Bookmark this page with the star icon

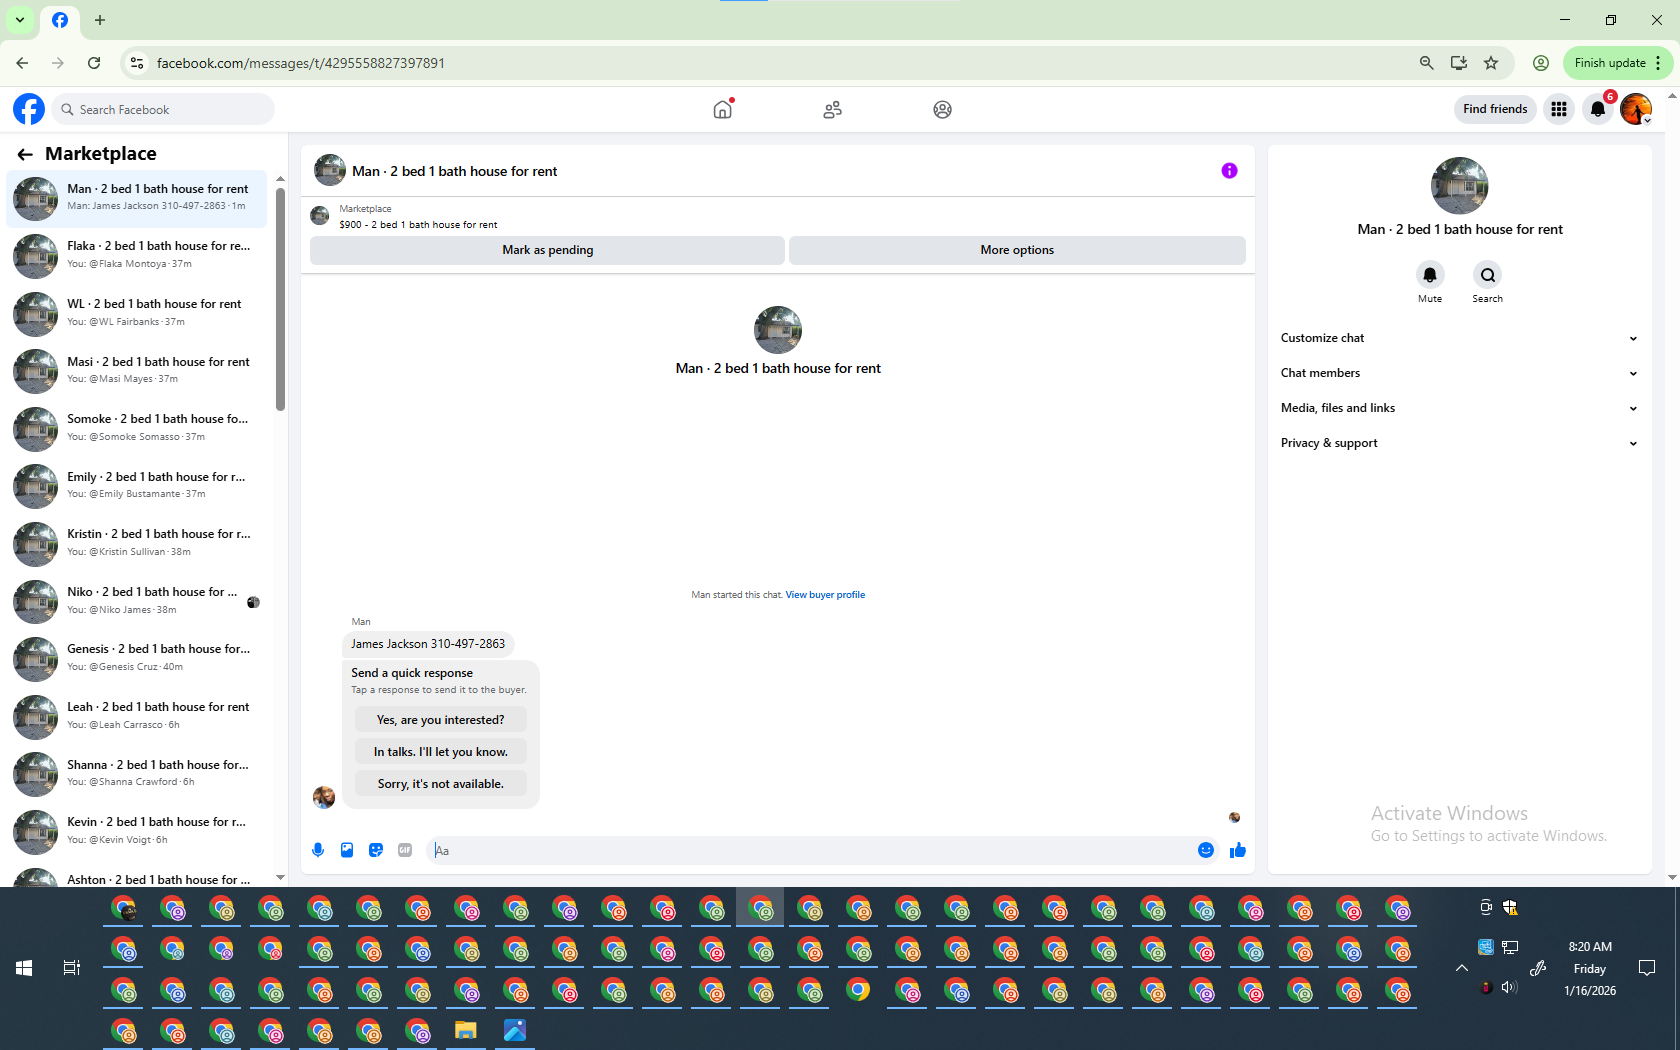pos(1491,63)
